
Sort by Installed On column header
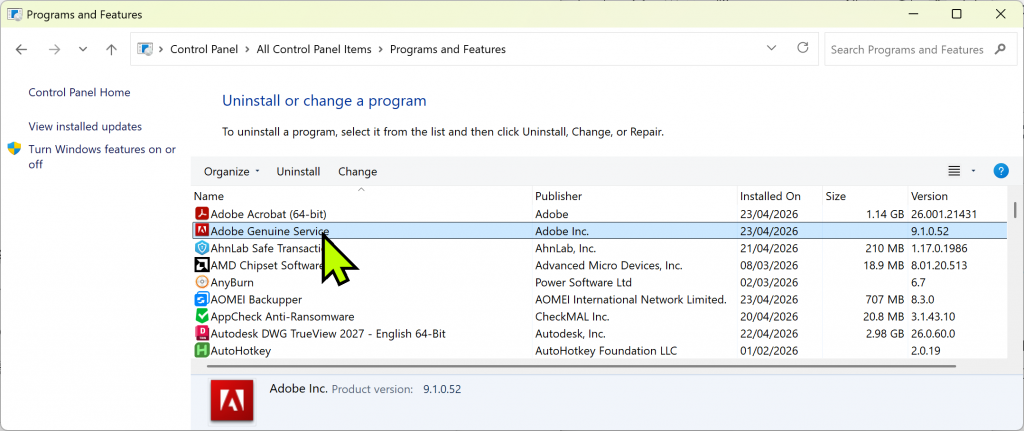780,196
